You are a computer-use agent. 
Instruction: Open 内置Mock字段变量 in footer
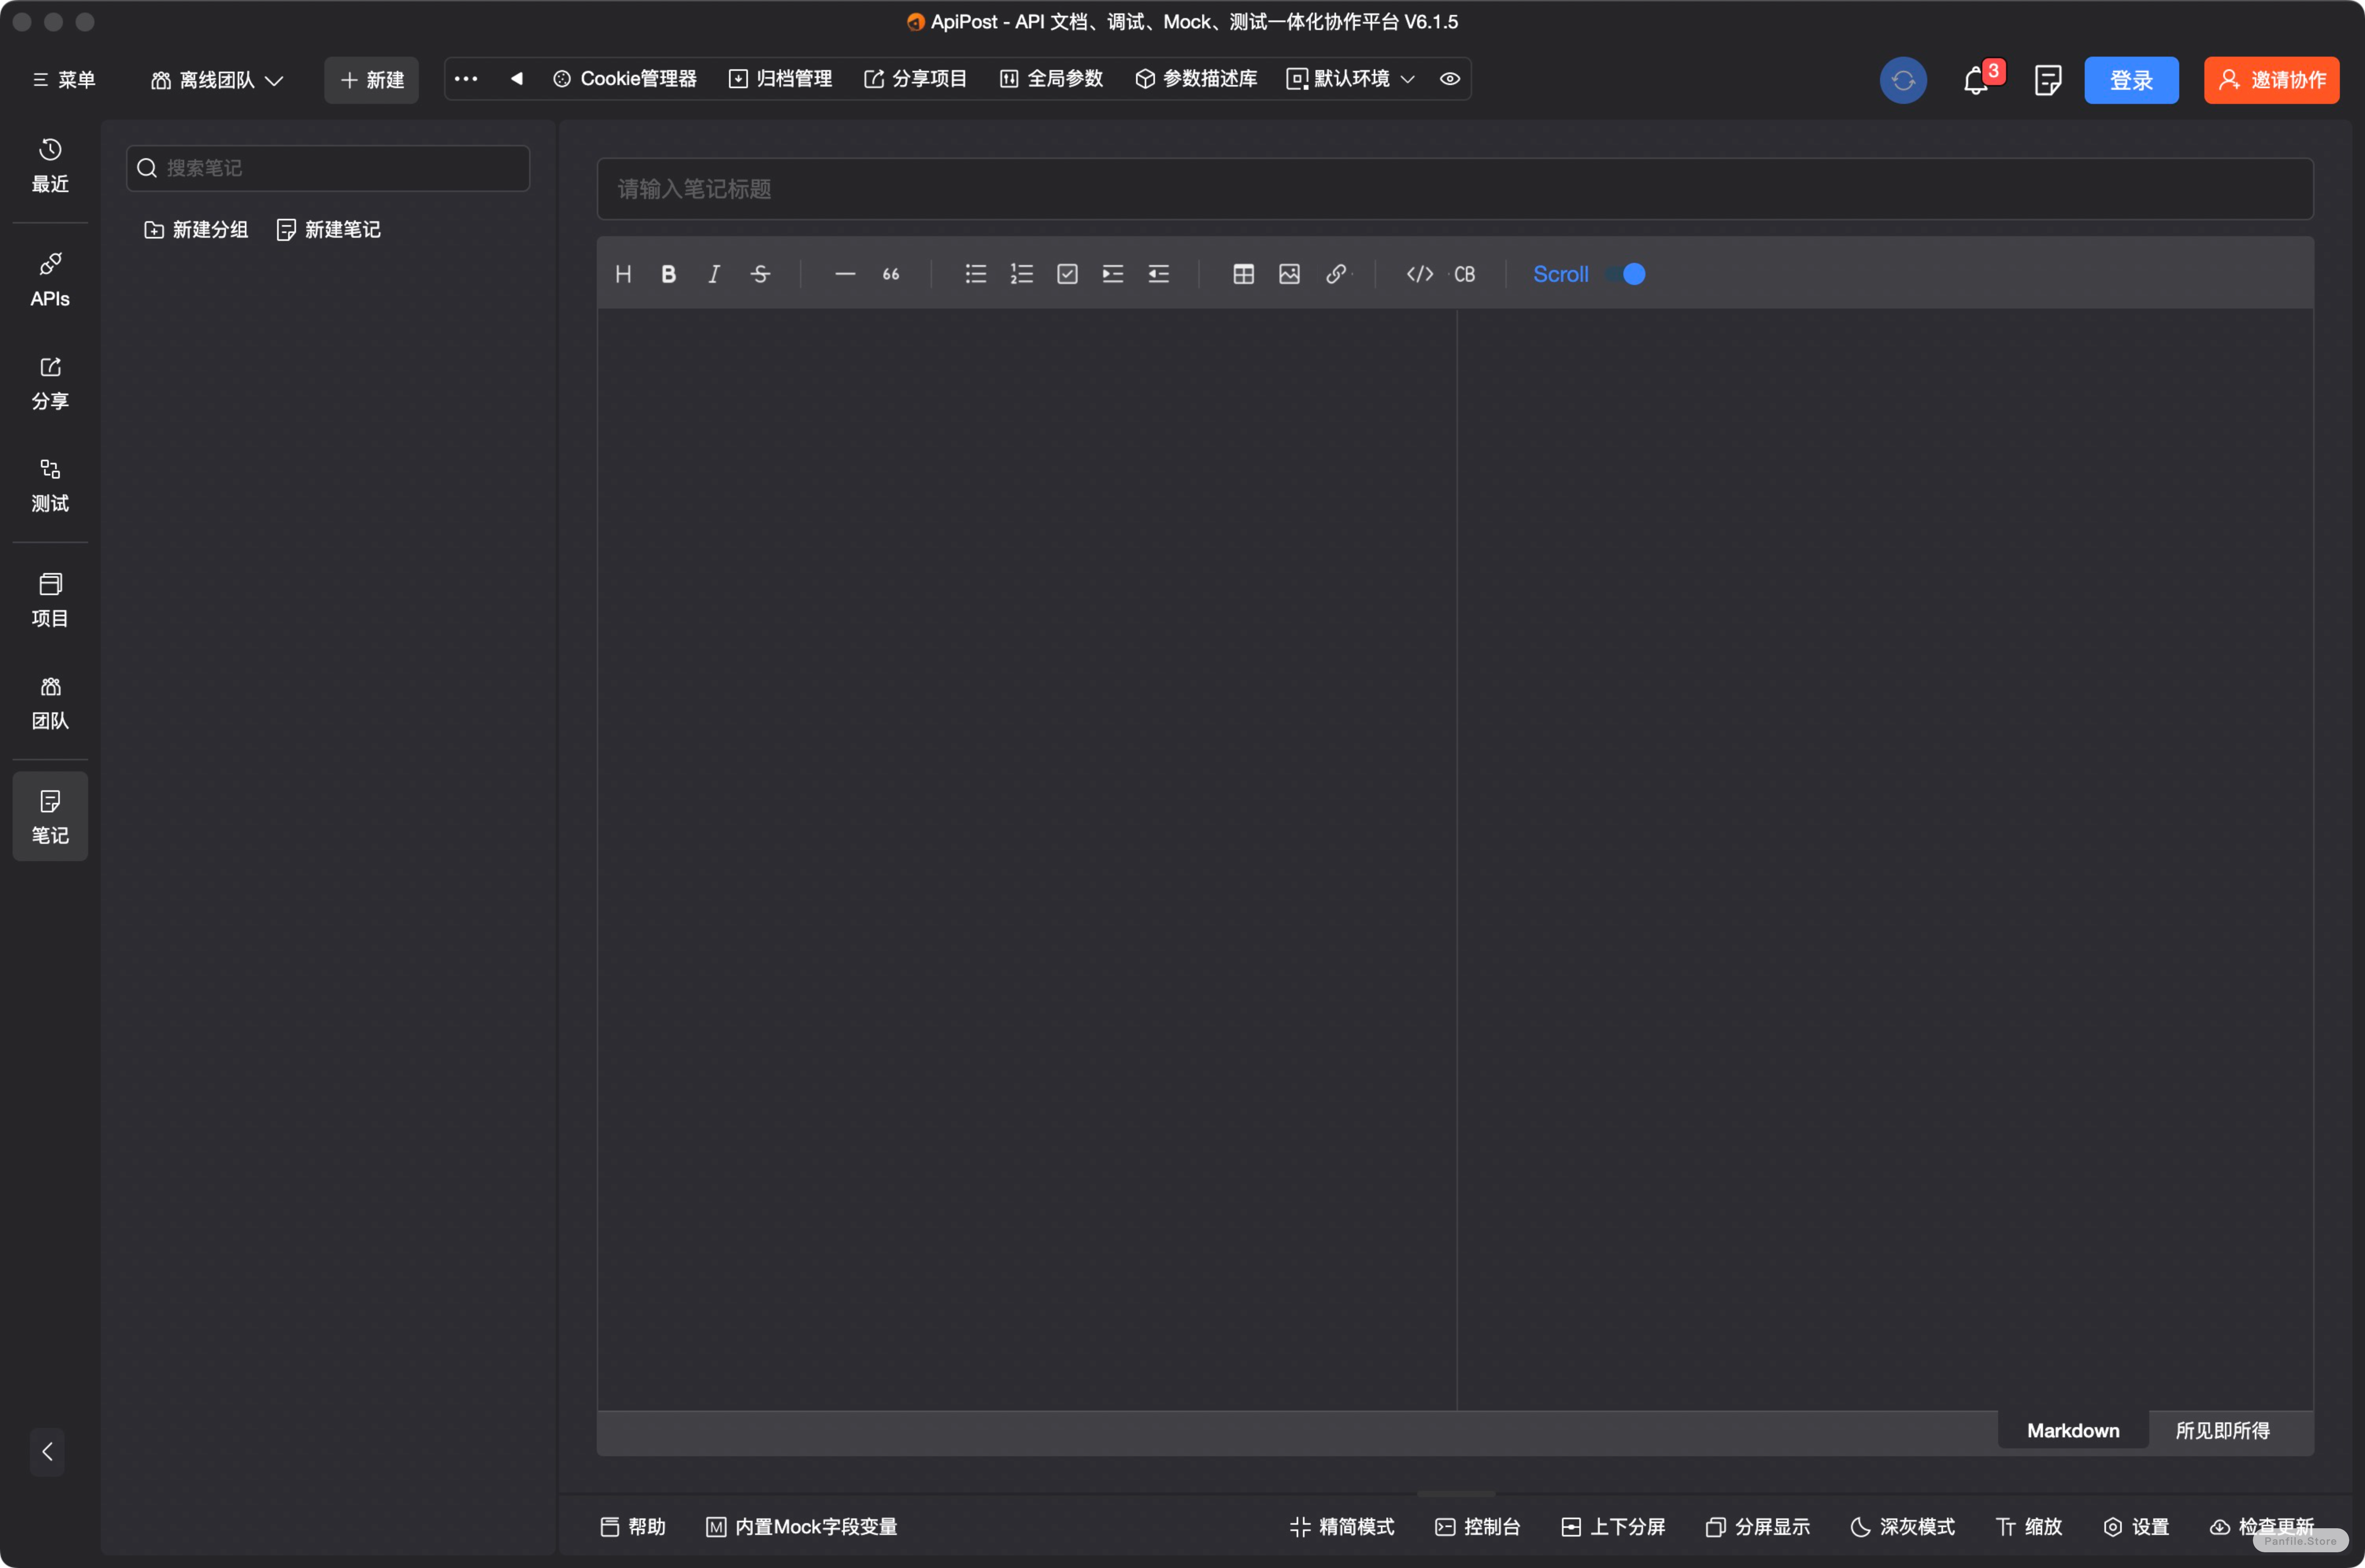(x=801, y=1527)
